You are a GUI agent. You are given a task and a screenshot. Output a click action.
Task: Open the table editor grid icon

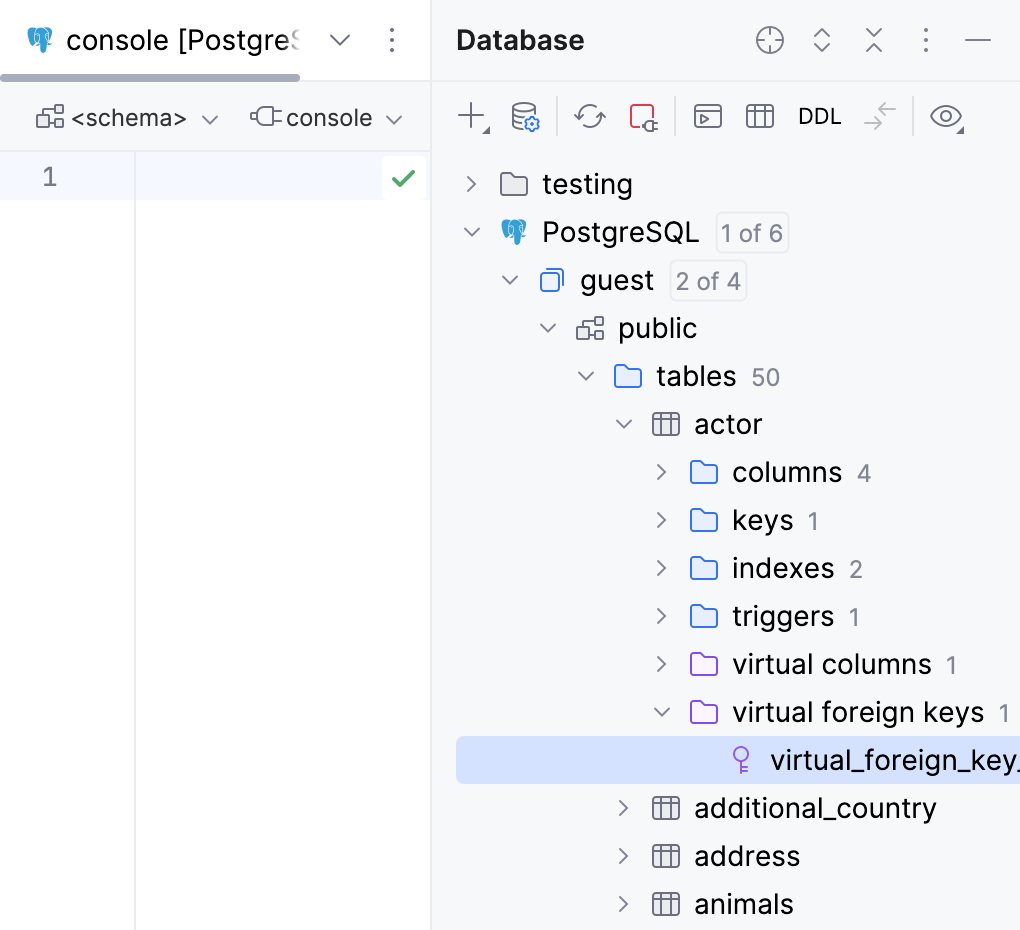coord(760,116)
